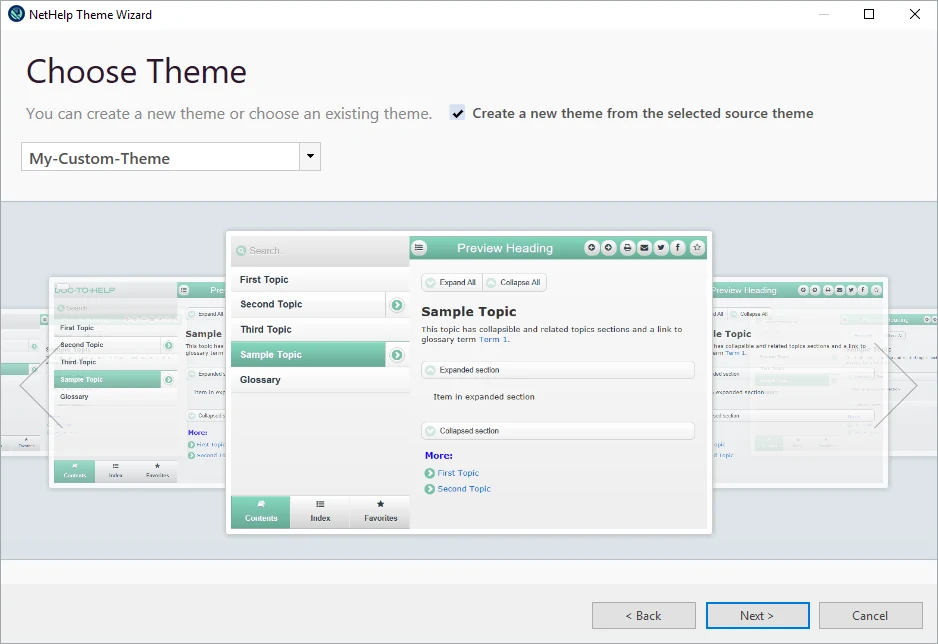Select Second Topic in preview contents
The height and width of the screenshot is (644, 938).
[x=308, y=304]
